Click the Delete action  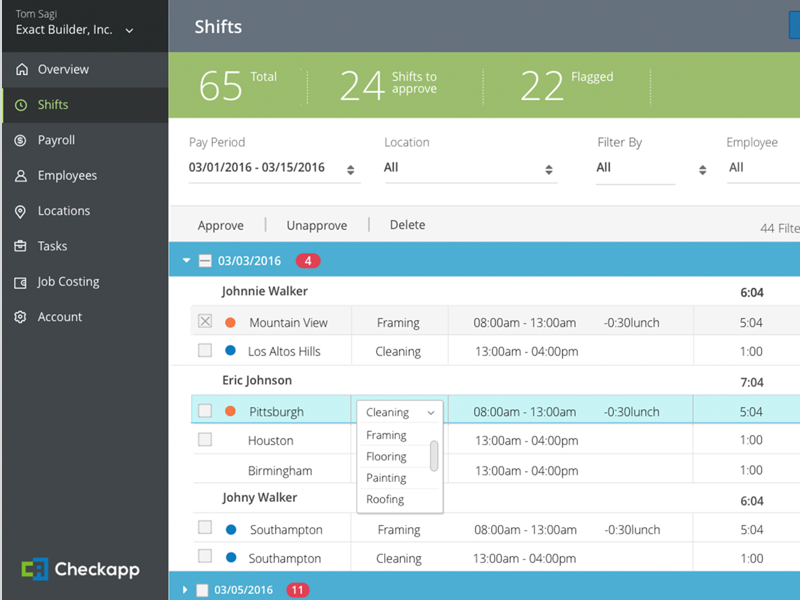pos(407,225)
